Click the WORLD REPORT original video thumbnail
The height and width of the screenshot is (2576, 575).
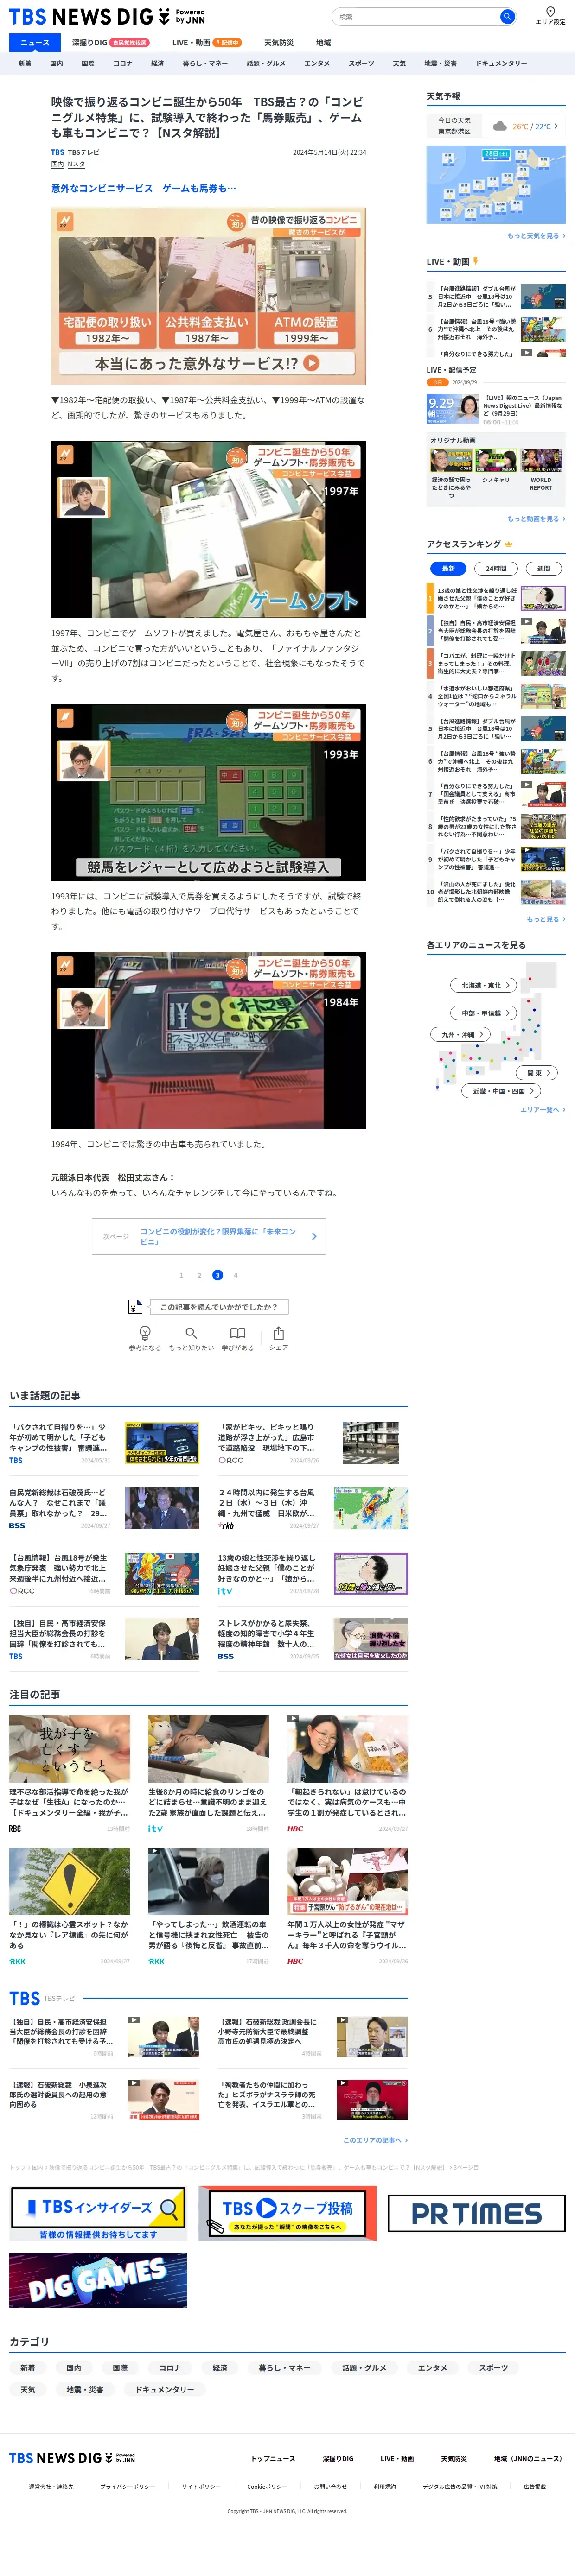tap(541, 461)
